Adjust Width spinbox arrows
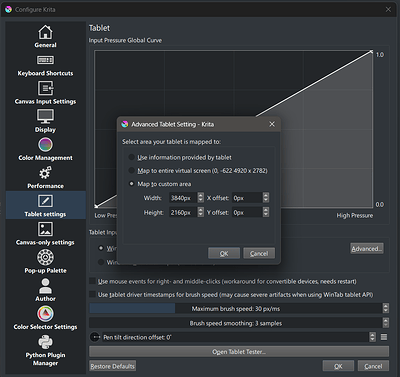This screenshot has width=400, height=377. point(200,198)
